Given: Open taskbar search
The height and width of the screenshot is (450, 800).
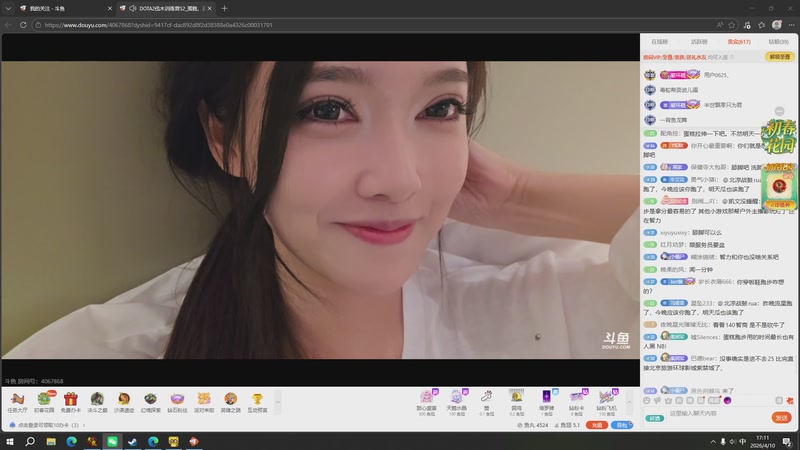Looking at the screenshot, I should pos(30,441).
